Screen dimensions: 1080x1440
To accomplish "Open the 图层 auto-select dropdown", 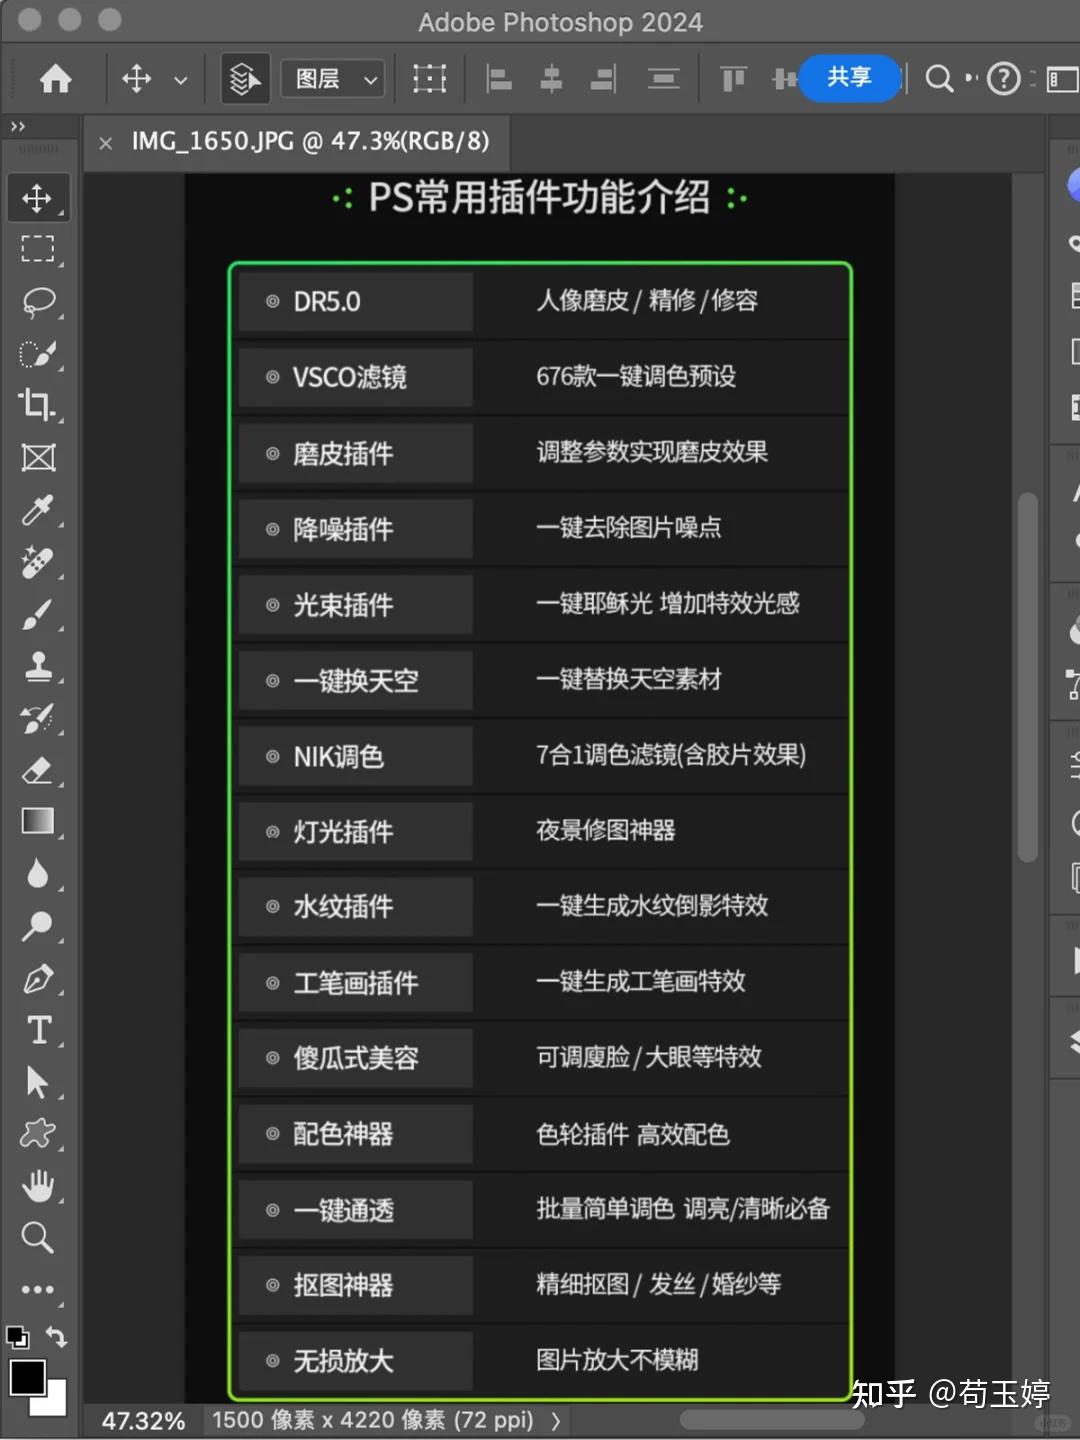I will coord(333,78).
